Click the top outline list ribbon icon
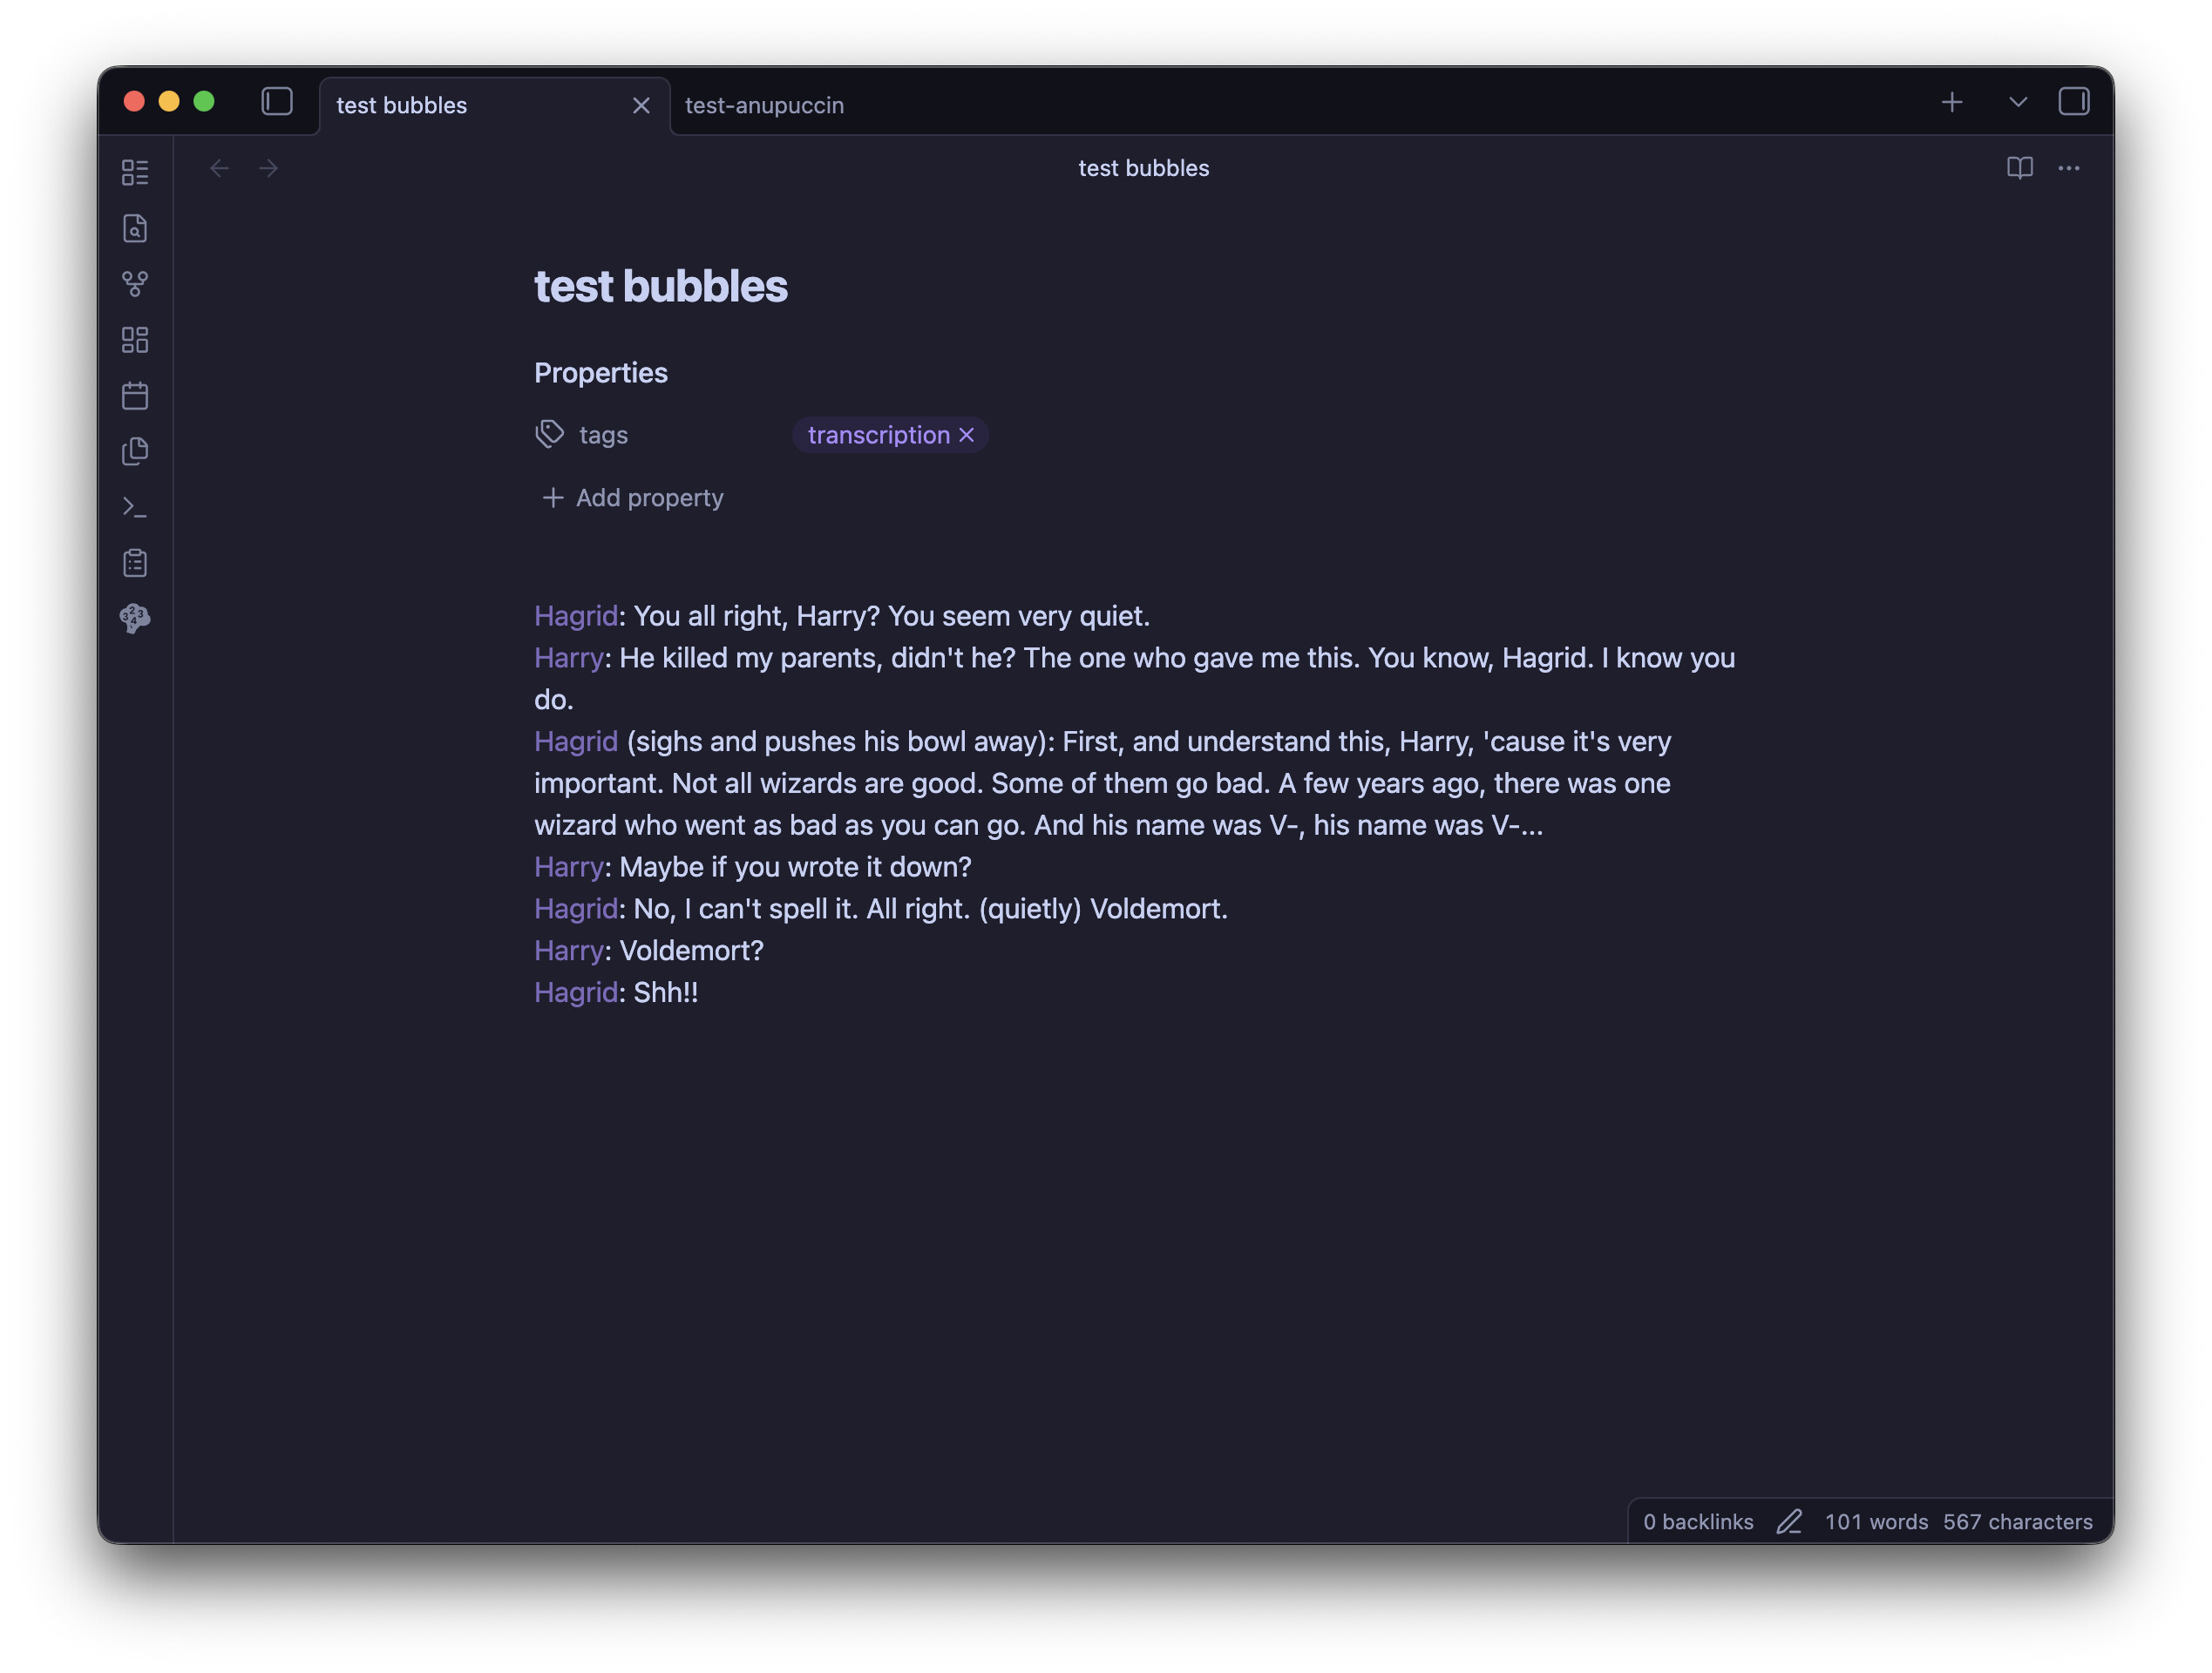Image resolution: width=2212 pixels, height=1673 pixels. 135,172
